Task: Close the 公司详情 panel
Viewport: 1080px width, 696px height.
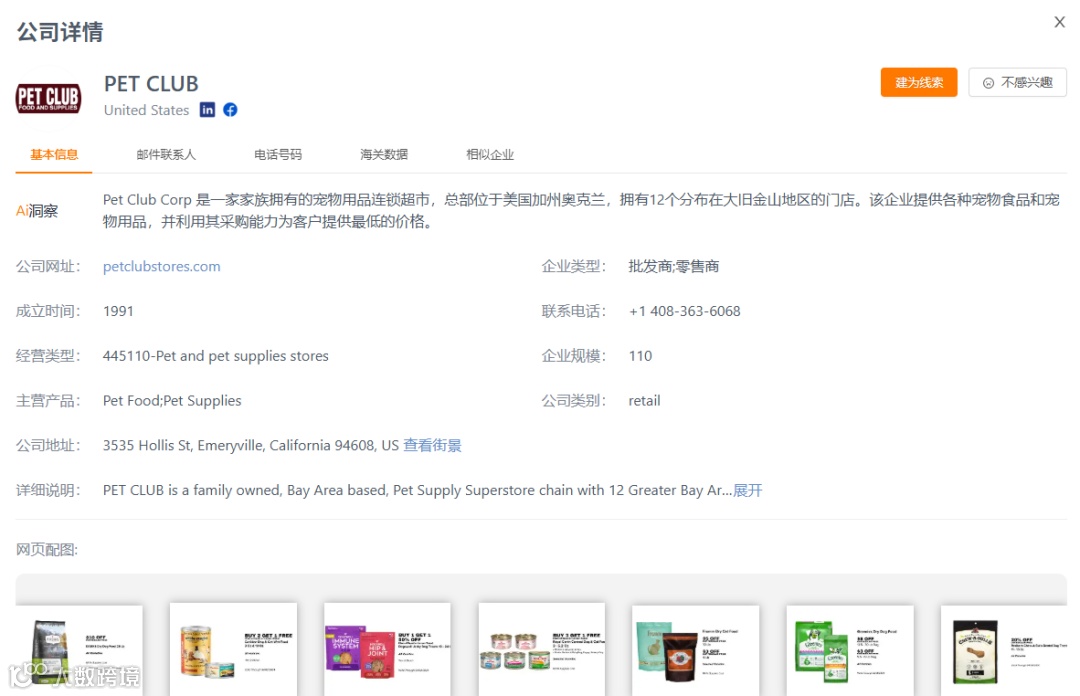Action: coord(1059,22)
